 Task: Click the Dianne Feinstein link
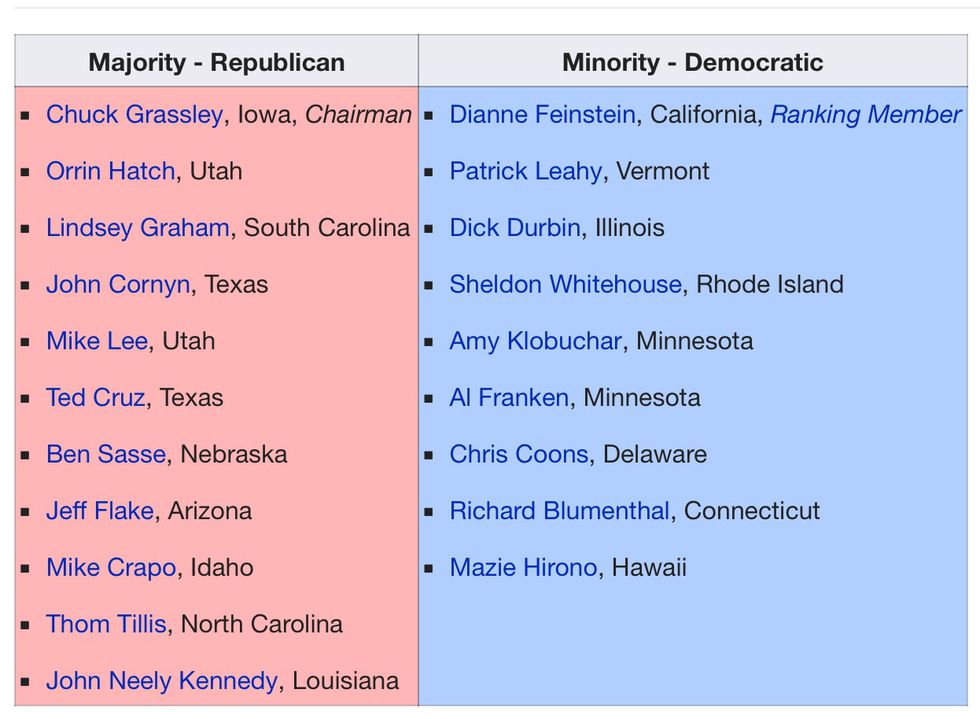pyautogui.click(x=542, y=115)
